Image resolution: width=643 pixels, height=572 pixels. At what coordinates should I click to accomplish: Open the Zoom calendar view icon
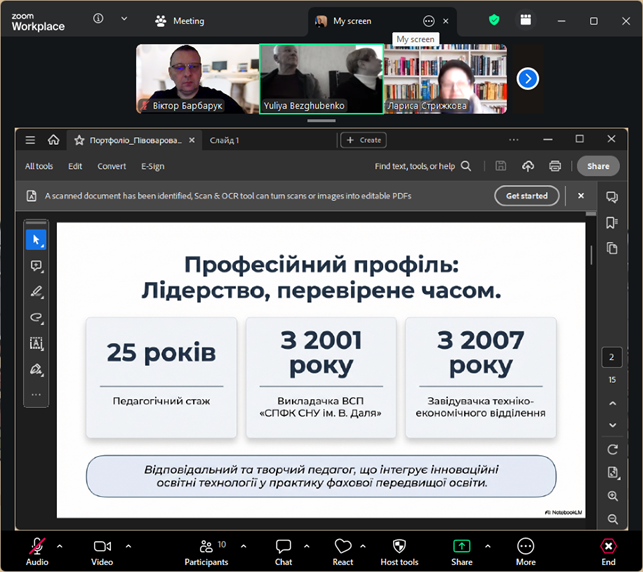click(x=526, y=20)
